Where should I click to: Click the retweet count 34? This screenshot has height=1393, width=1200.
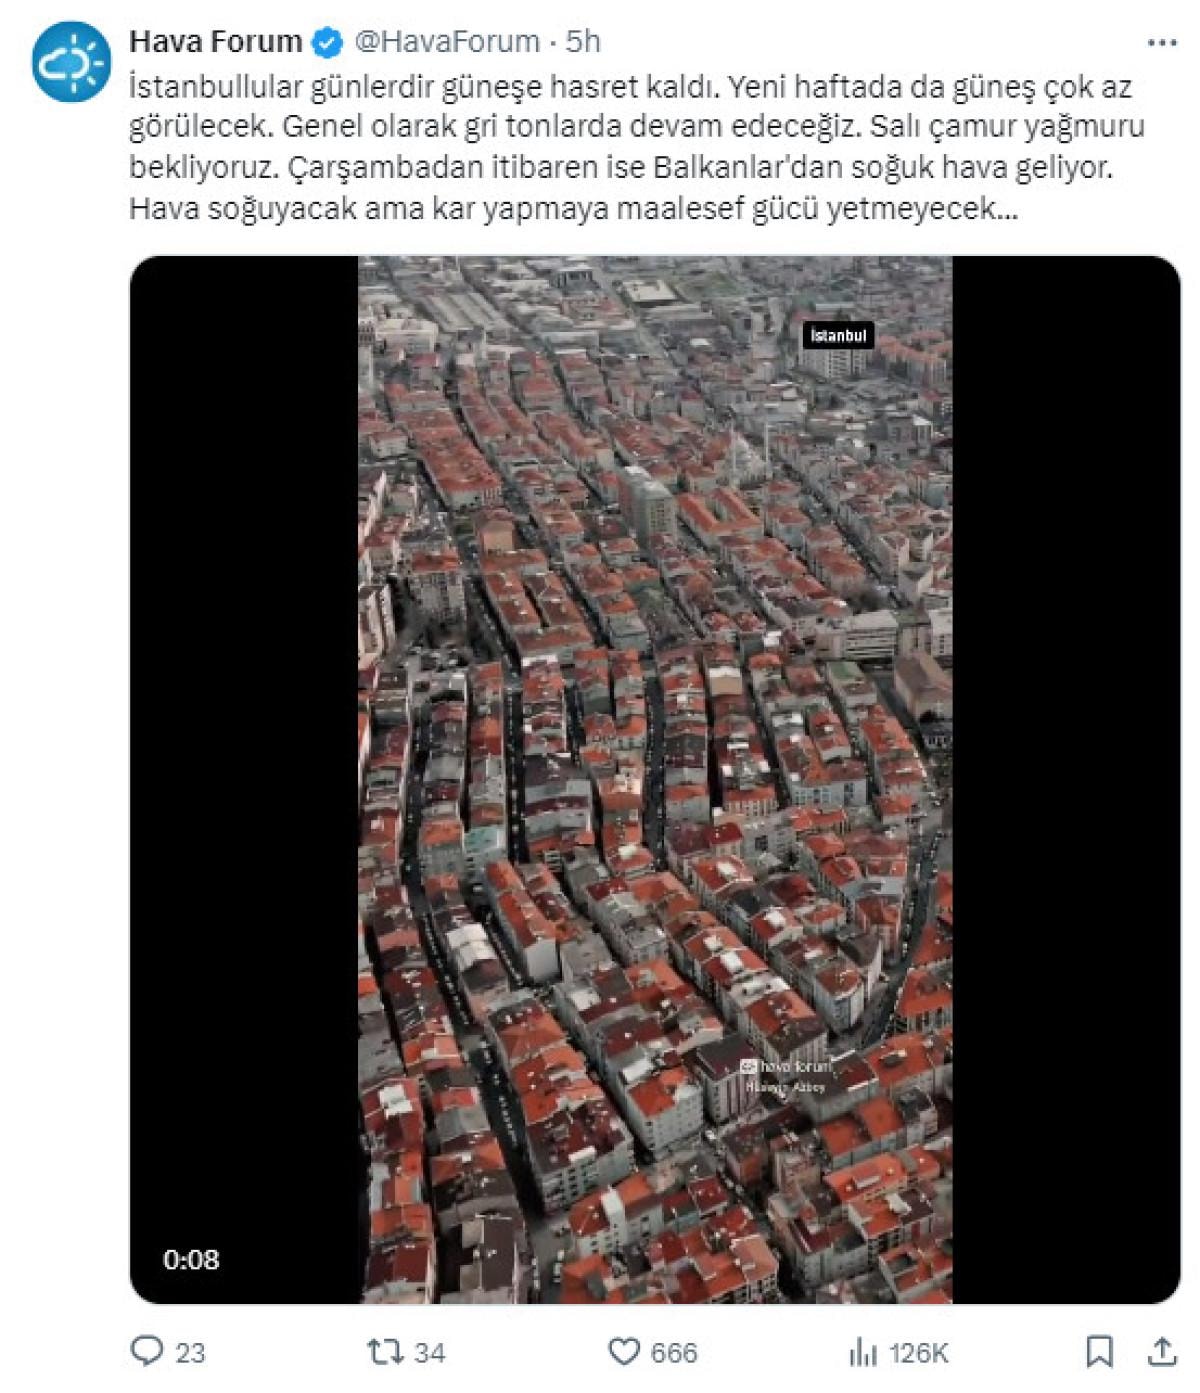[x=429, y=1353]
